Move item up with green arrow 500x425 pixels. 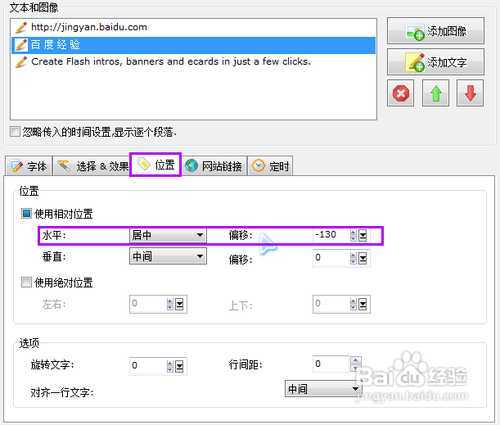tap(435, 93)
